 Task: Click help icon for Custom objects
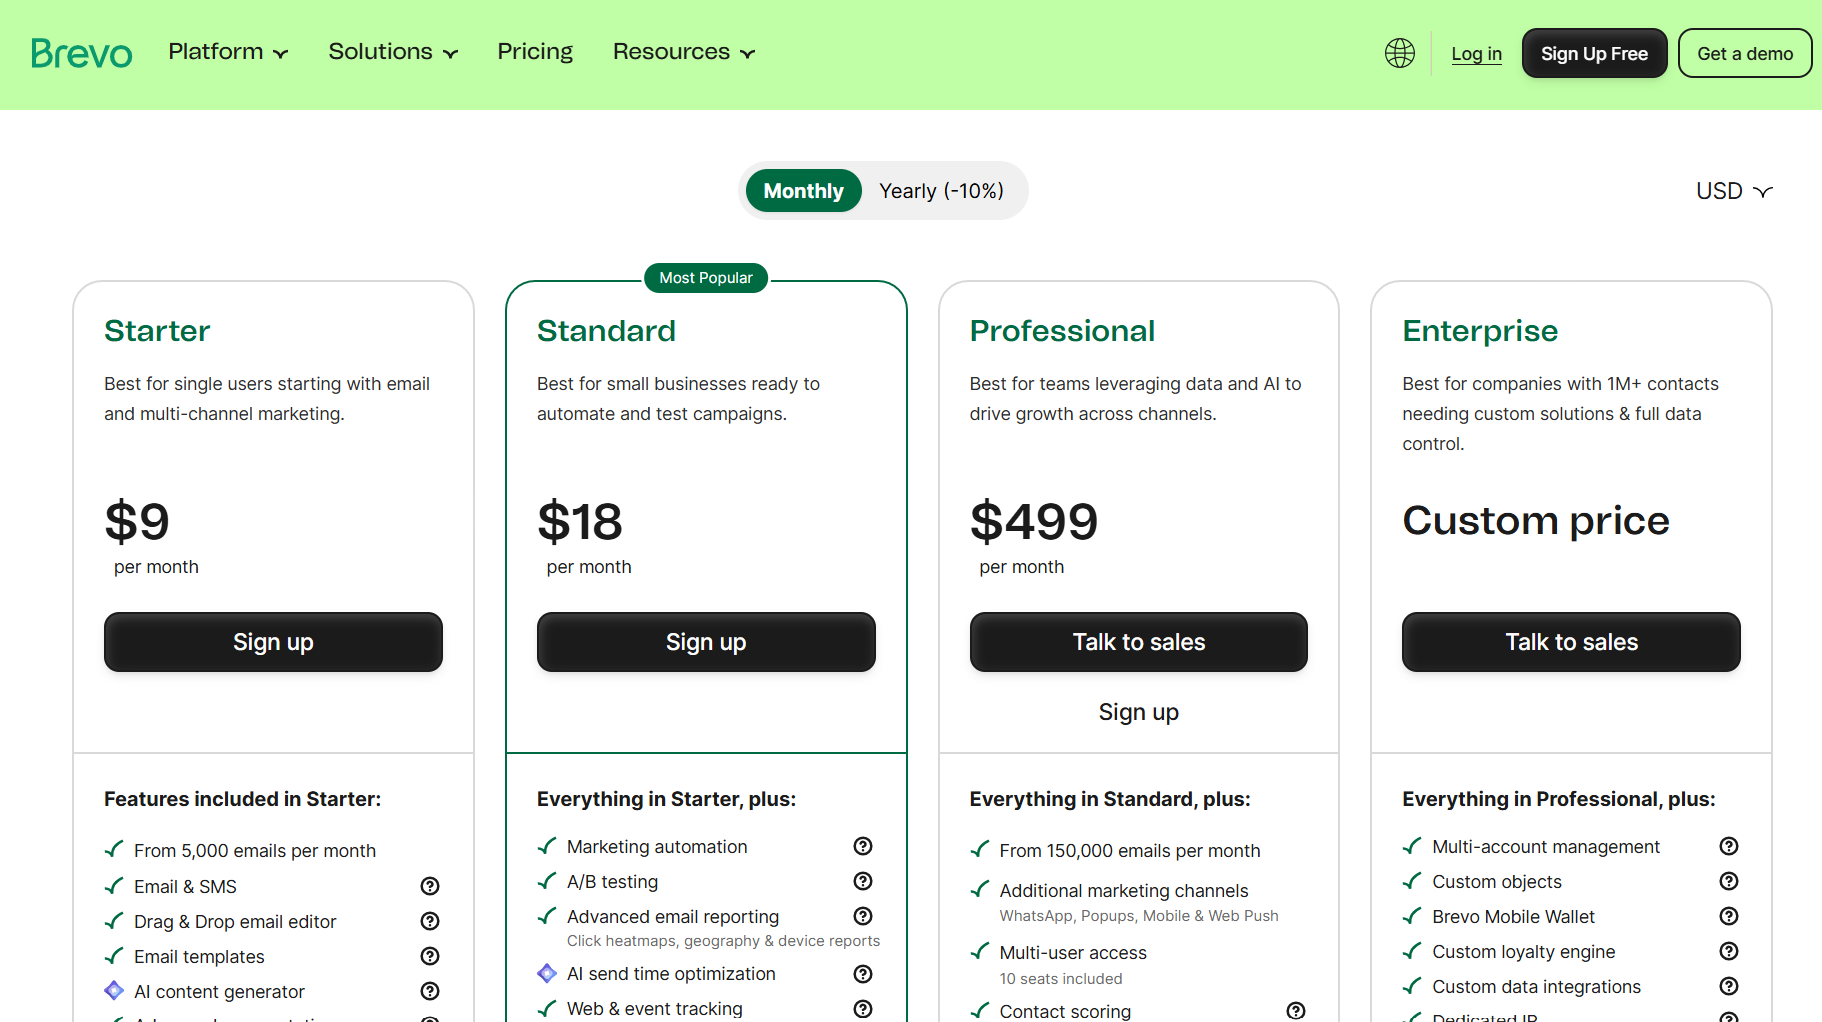click(x=1728, y=881)
